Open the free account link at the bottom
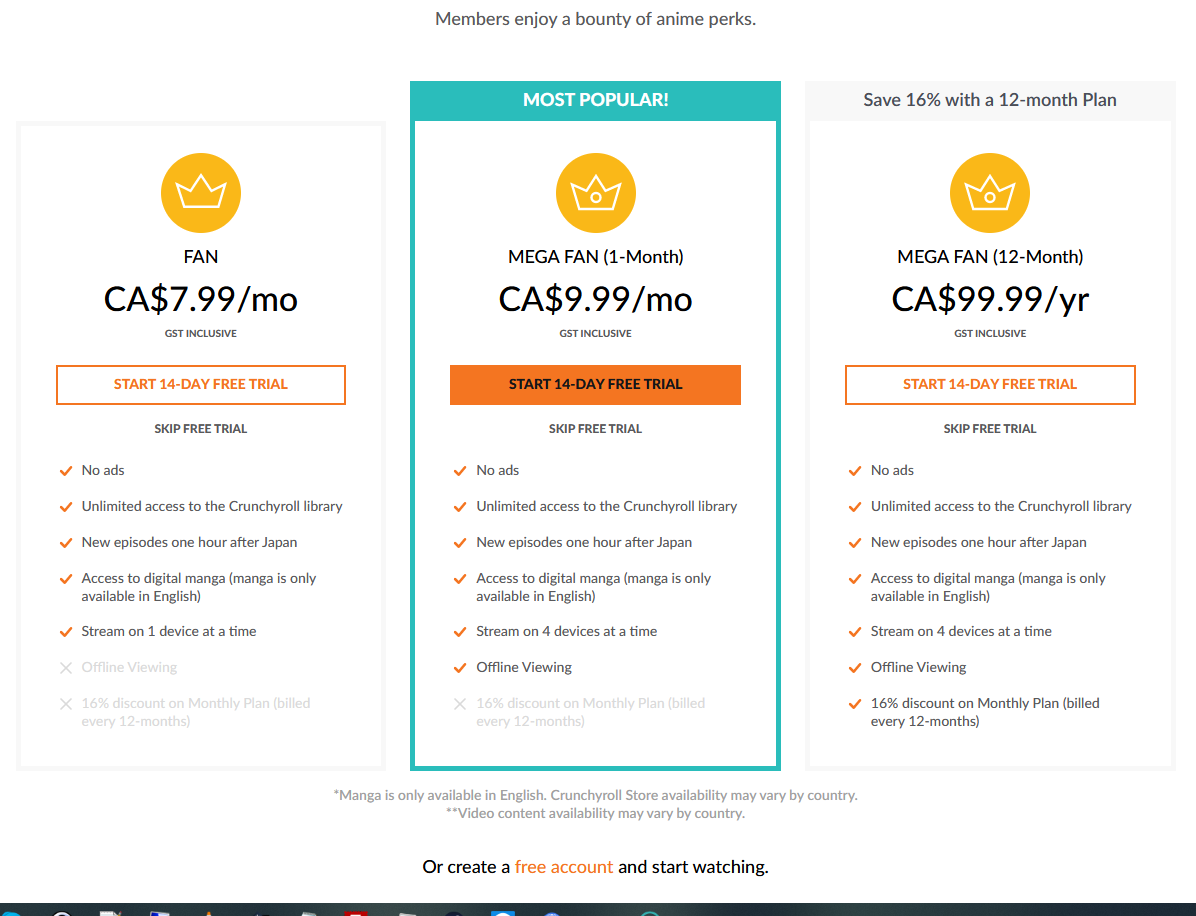1196x916 pixels. 564,866
